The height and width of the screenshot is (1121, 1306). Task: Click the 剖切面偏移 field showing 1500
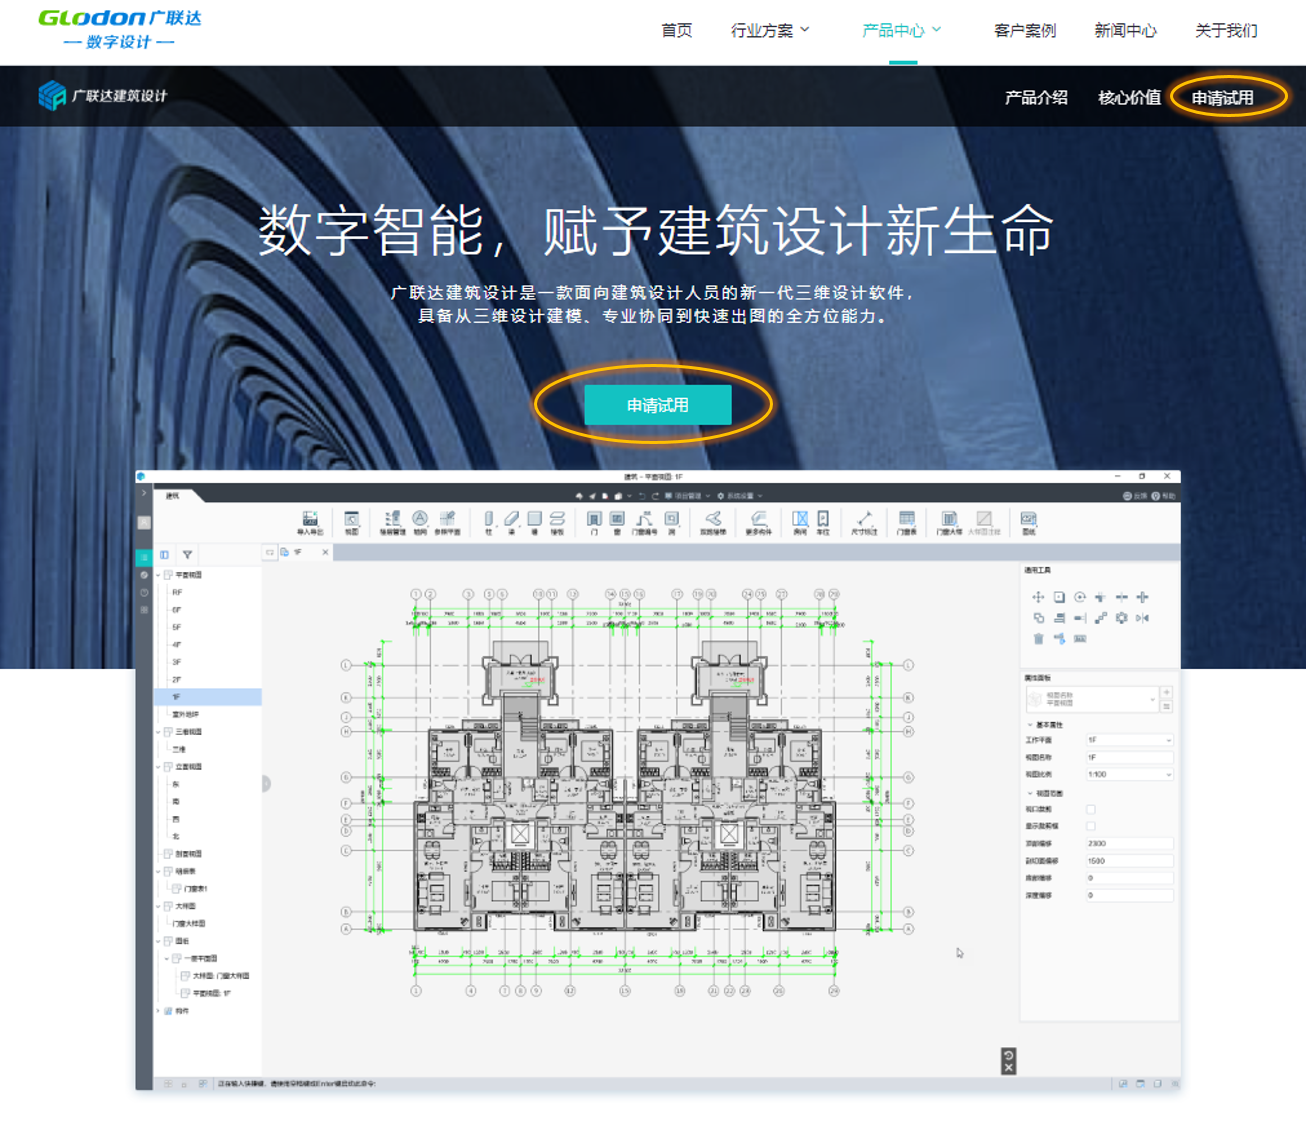tap(1129, 861)
